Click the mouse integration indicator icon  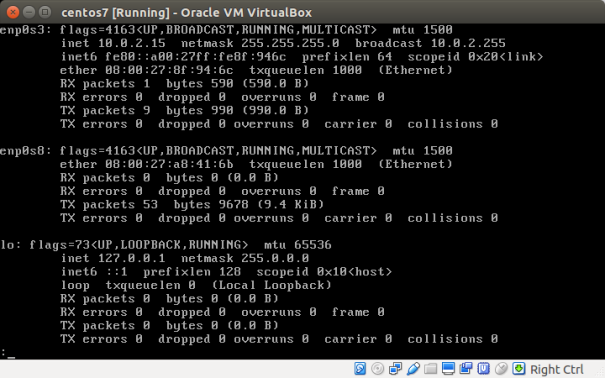501,369
